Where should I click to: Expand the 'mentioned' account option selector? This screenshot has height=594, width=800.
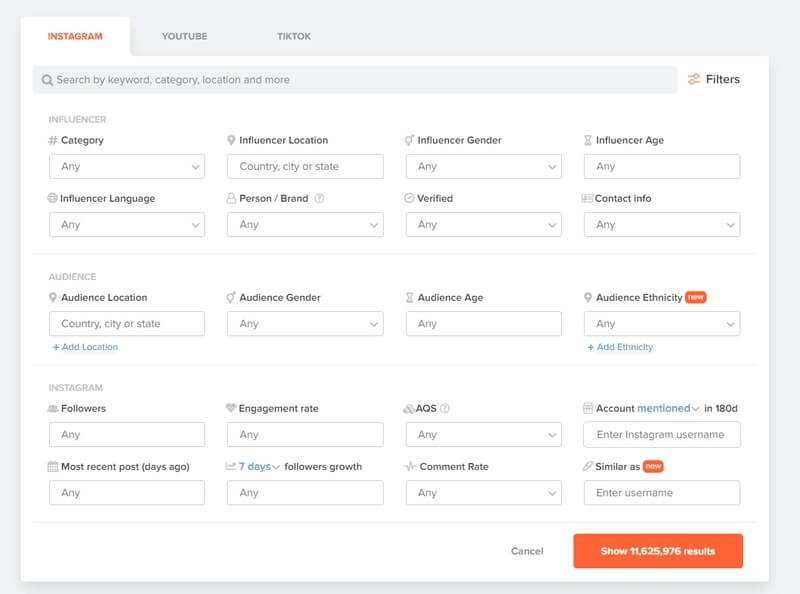tap(668, 408)
